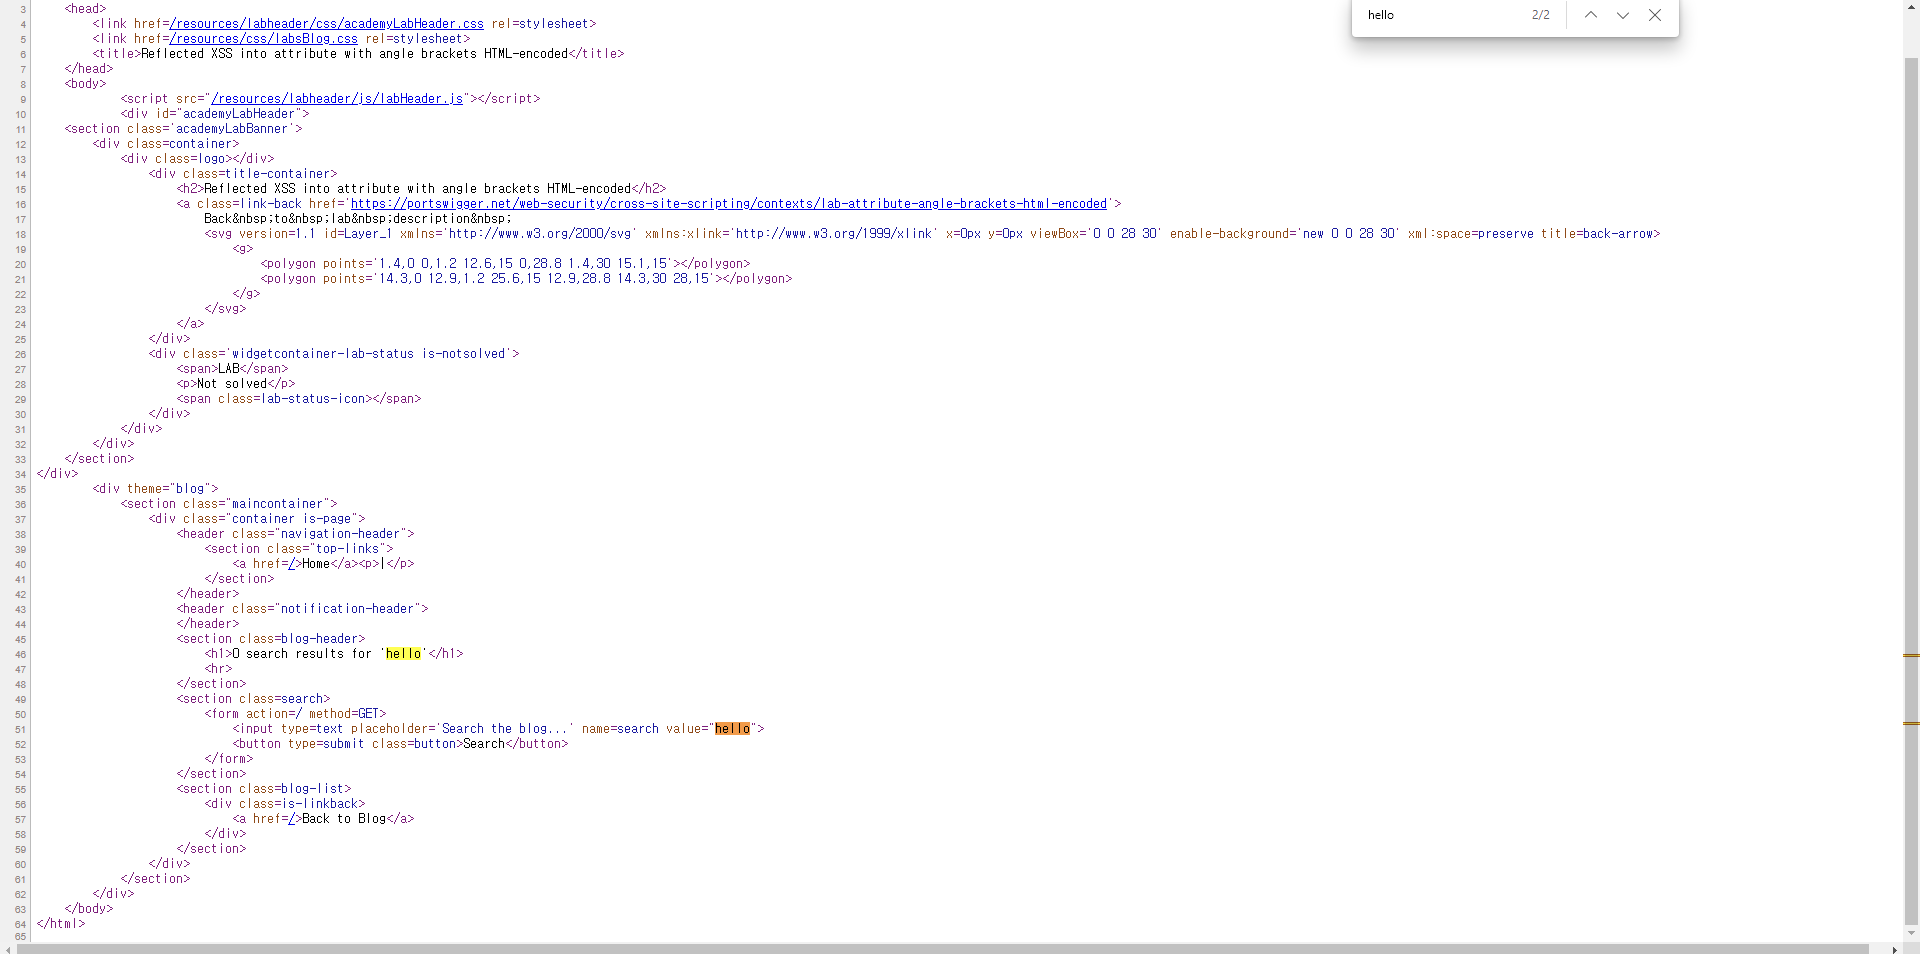Open the Back to Blog href link
1920x954 pixels.
(x=291, y=819)
